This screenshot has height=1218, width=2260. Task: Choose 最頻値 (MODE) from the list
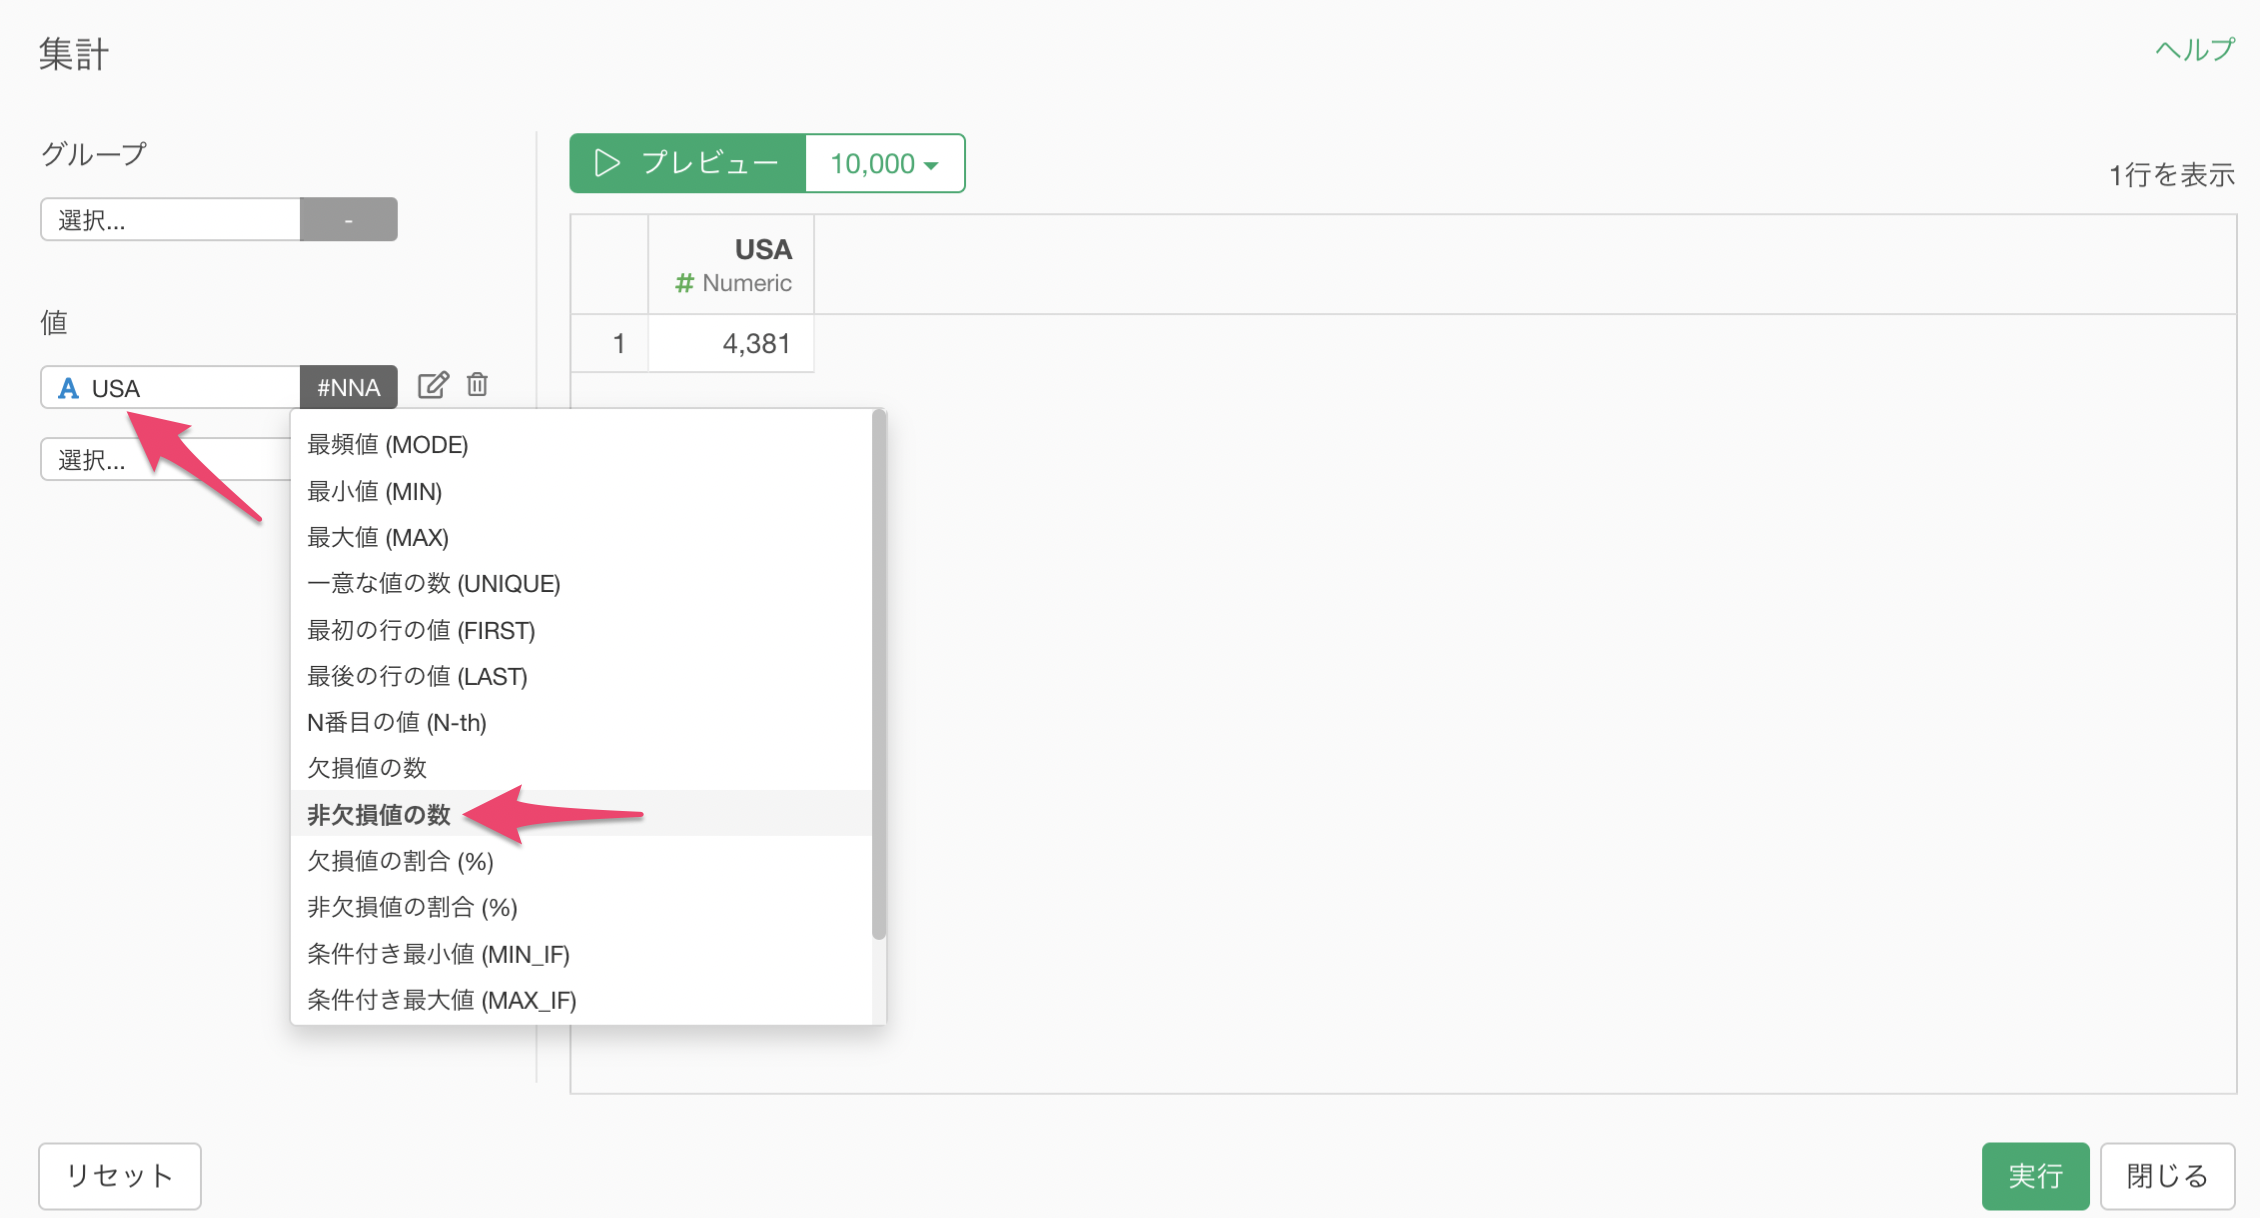[387, 445]
